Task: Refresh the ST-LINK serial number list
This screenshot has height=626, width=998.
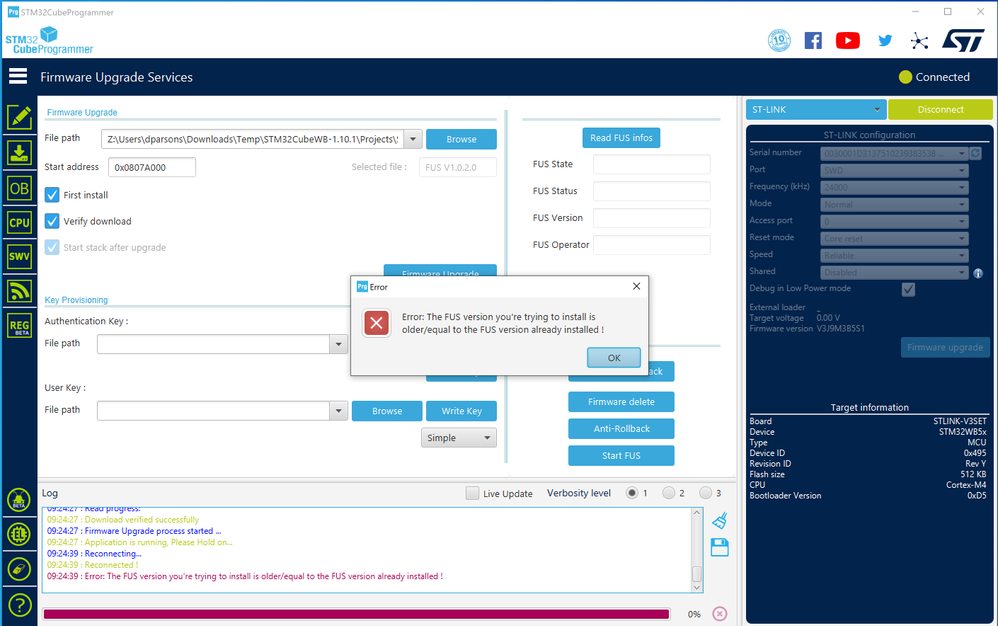Action: (x=976, y=153)
